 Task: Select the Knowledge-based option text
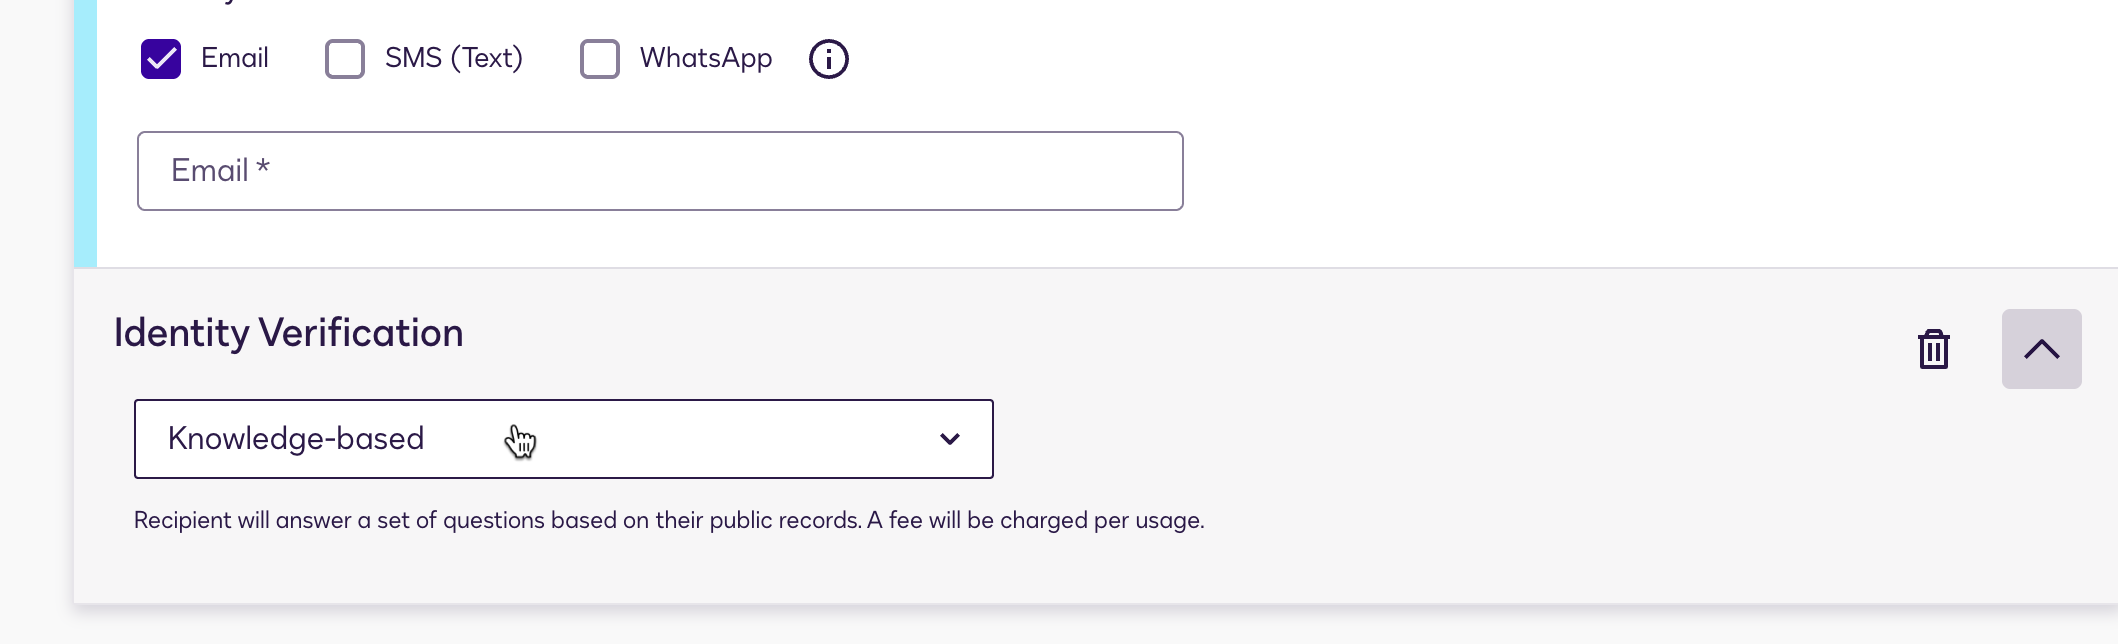pos(296,438)
